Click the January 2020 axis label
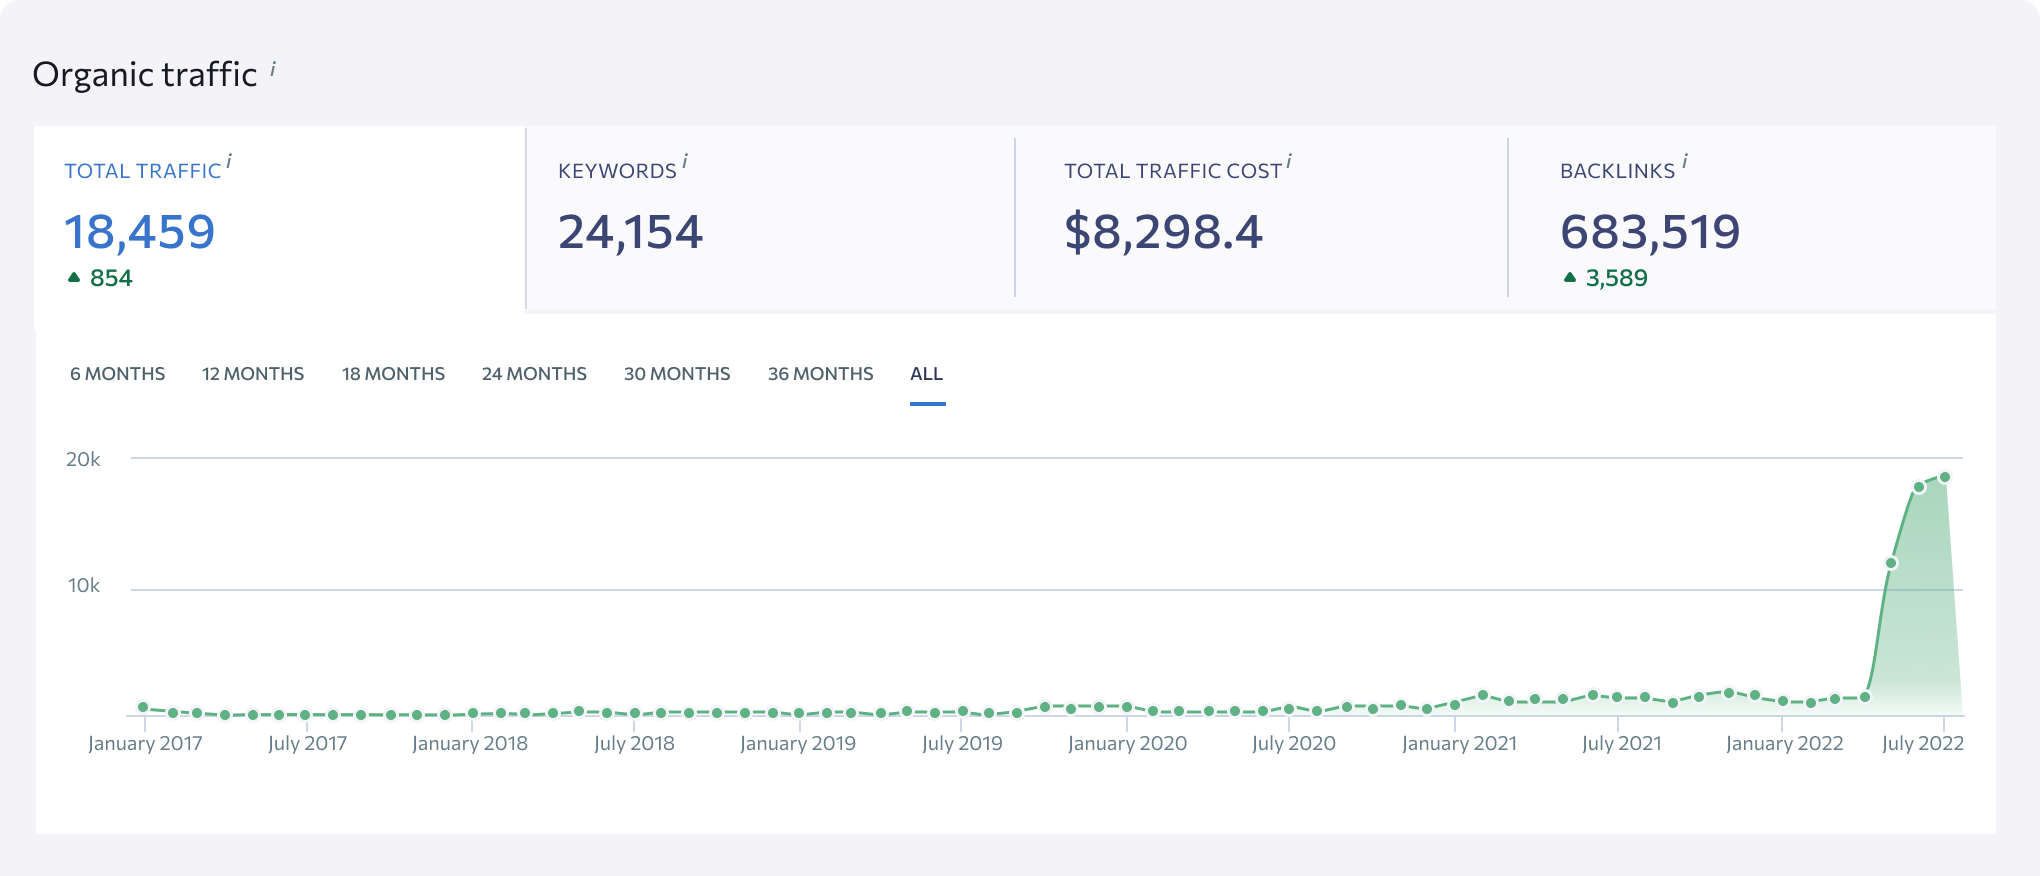Screen dimensions: 2040x876 pyautogui.click(x=1127, y=744)
